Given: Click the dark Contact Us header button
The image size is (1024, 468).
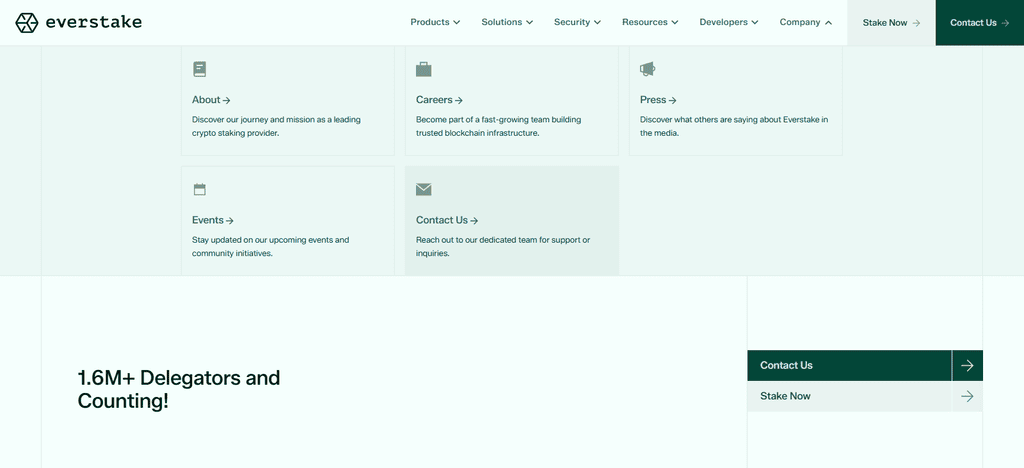Looking at the screenshot, I should [x=980, y=23].
